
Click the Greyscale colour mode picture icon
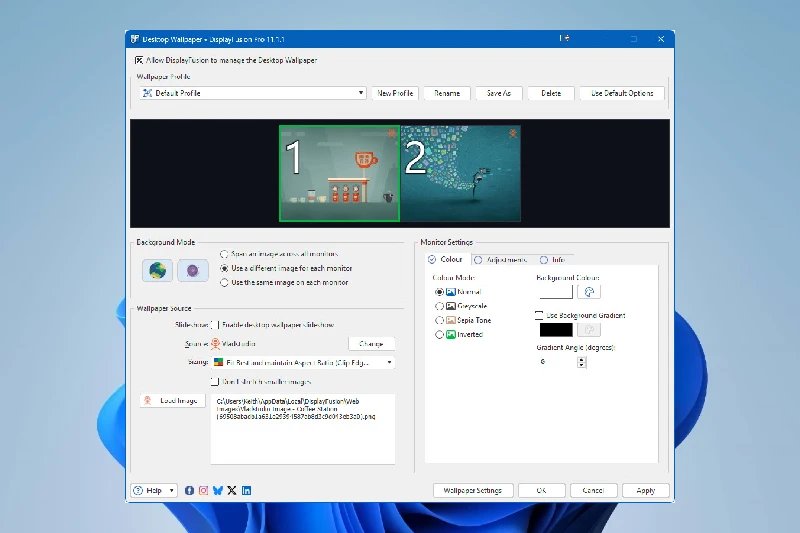point(451,306)
